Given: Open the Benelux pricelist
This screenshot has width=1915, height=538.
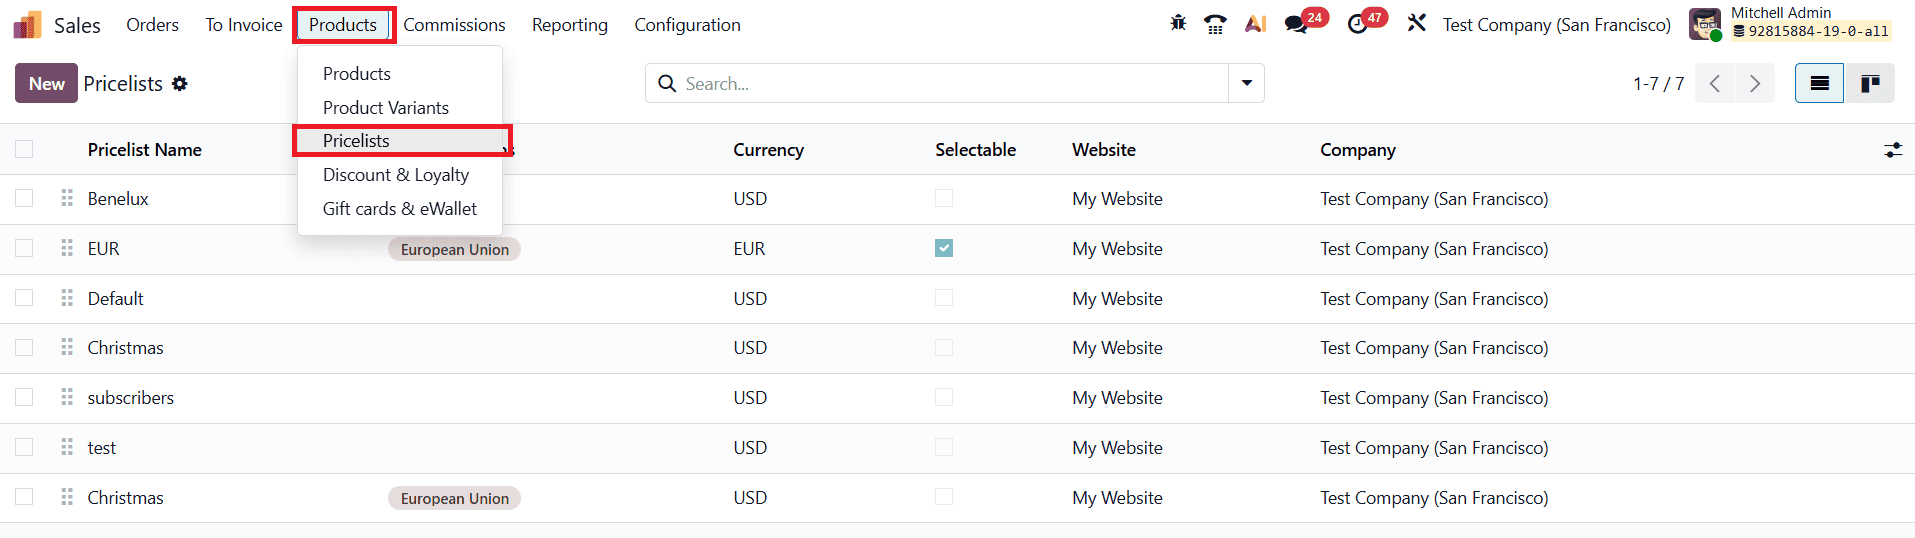Looking at the screenshot, I should tap(118, 199).
